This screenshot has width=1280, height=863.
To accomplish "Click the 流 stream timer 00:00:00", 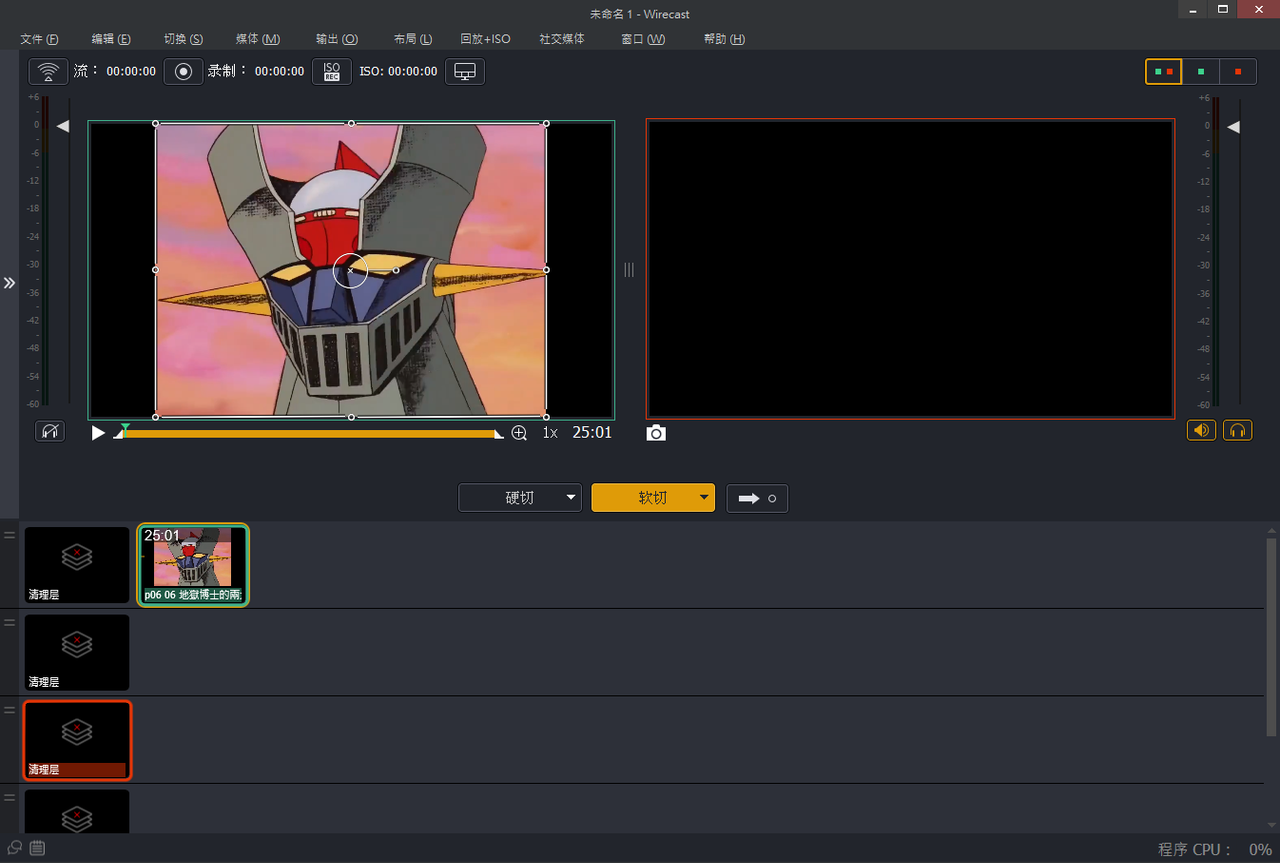I will pos(131,72).
